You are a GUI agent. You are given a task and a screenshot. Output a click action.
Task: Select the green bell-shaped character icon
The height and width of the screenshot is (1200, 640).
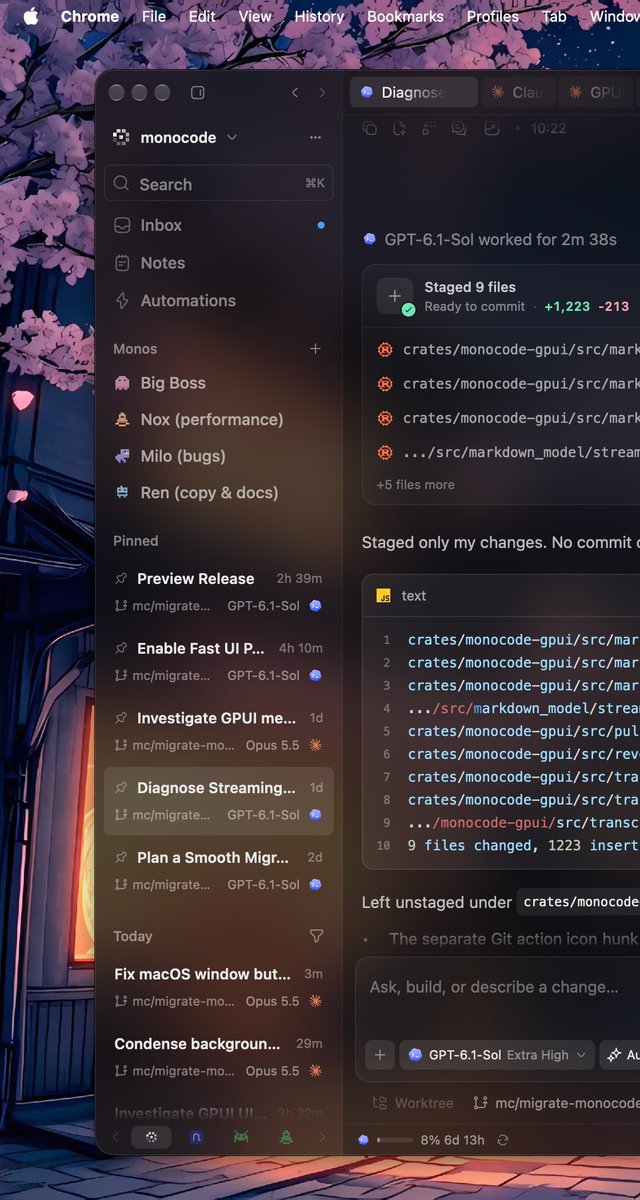pos(287,1137)
